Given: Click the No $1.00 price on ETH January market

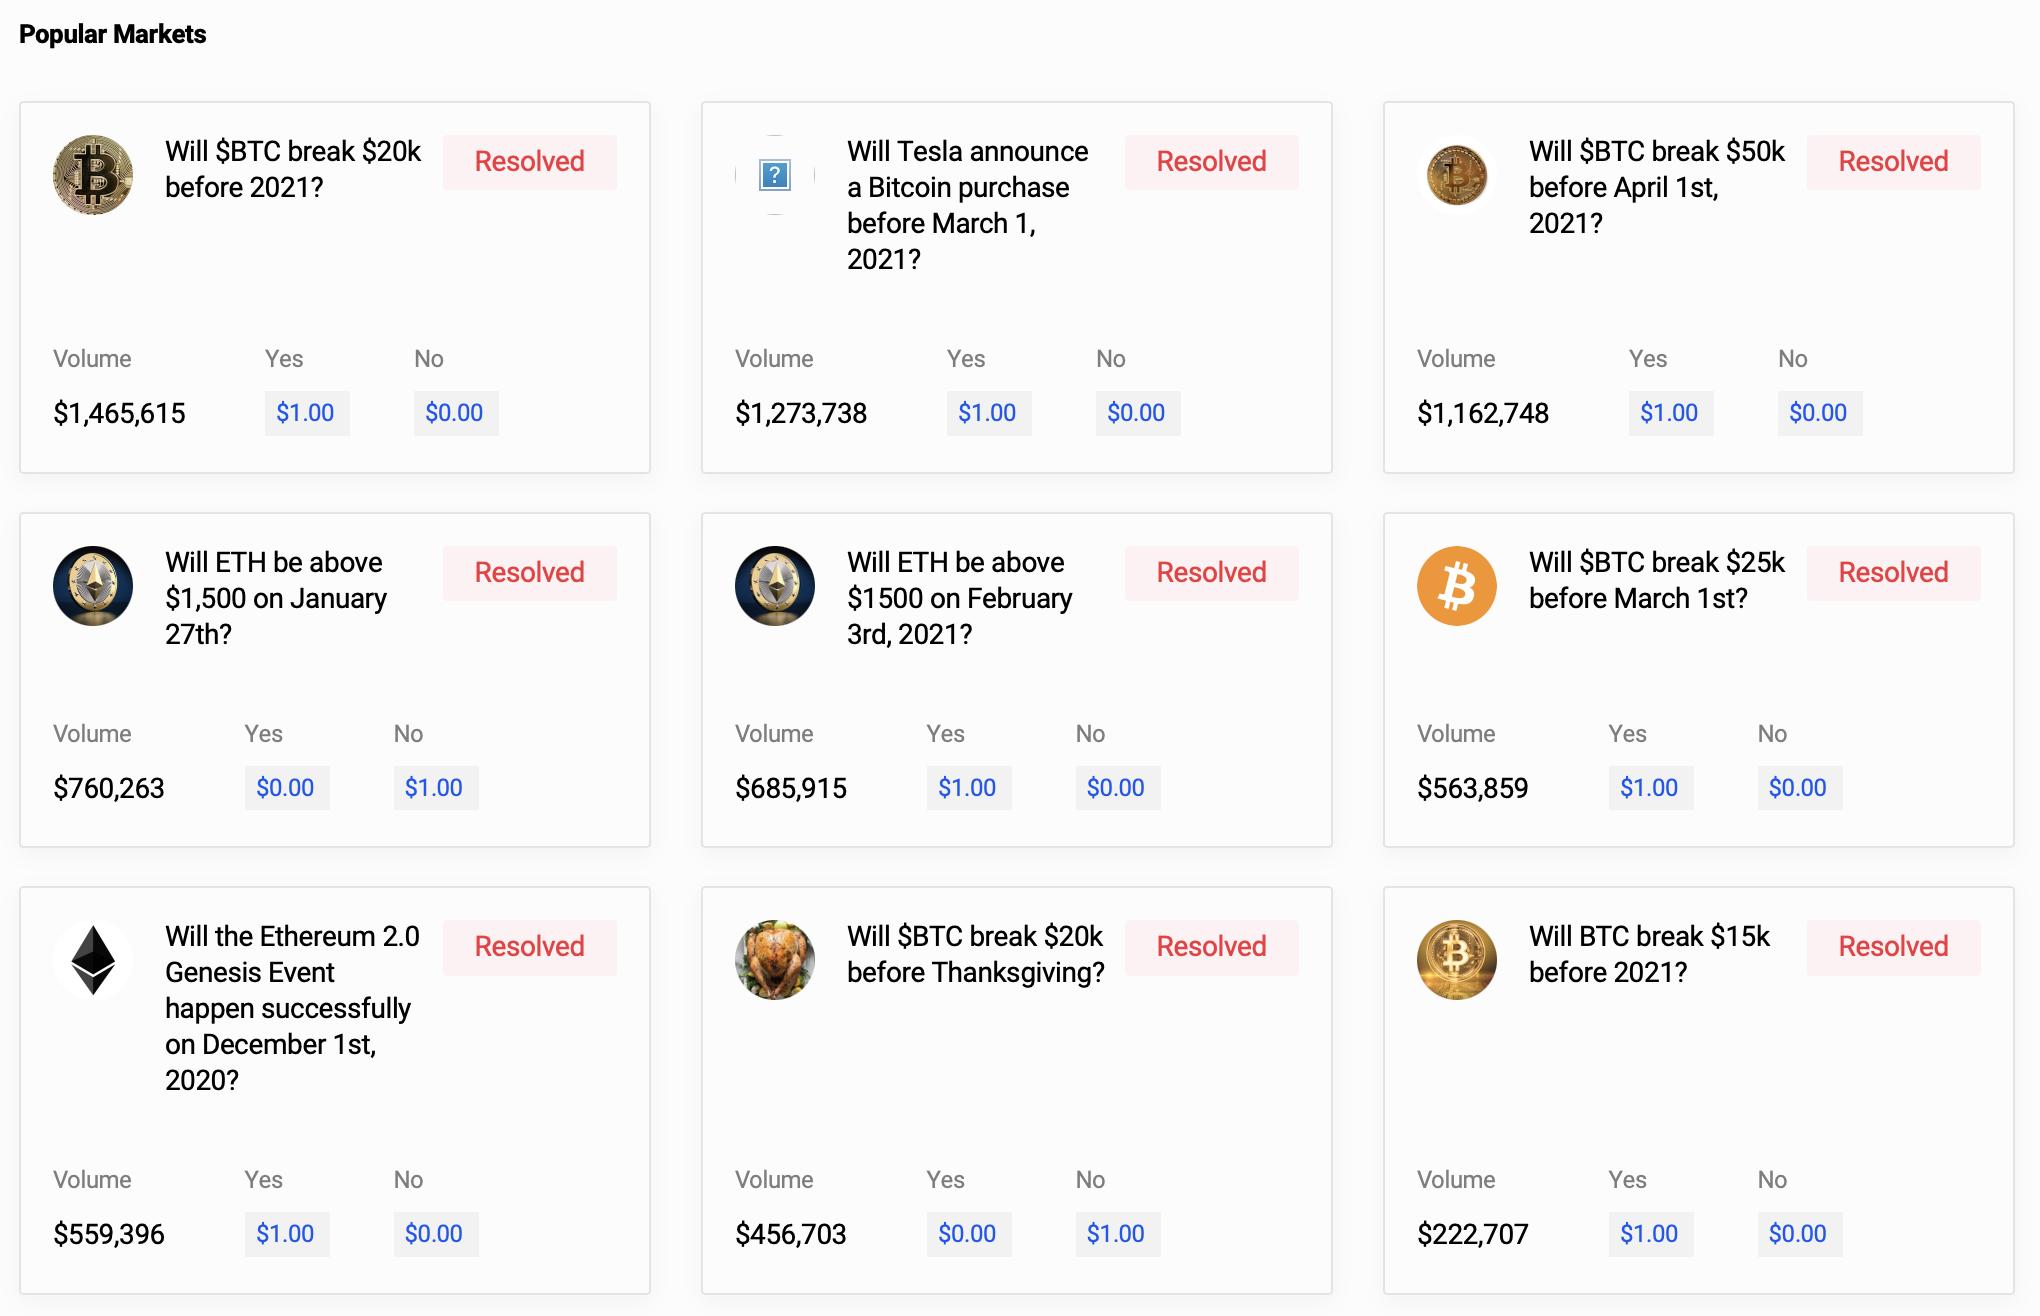Looking at the screenshot, I should [434, 788].
